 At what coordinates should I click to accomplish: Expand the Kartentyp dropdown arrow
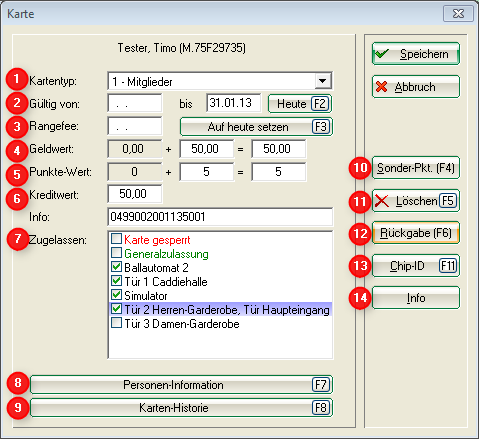click(x=323, y=81)
